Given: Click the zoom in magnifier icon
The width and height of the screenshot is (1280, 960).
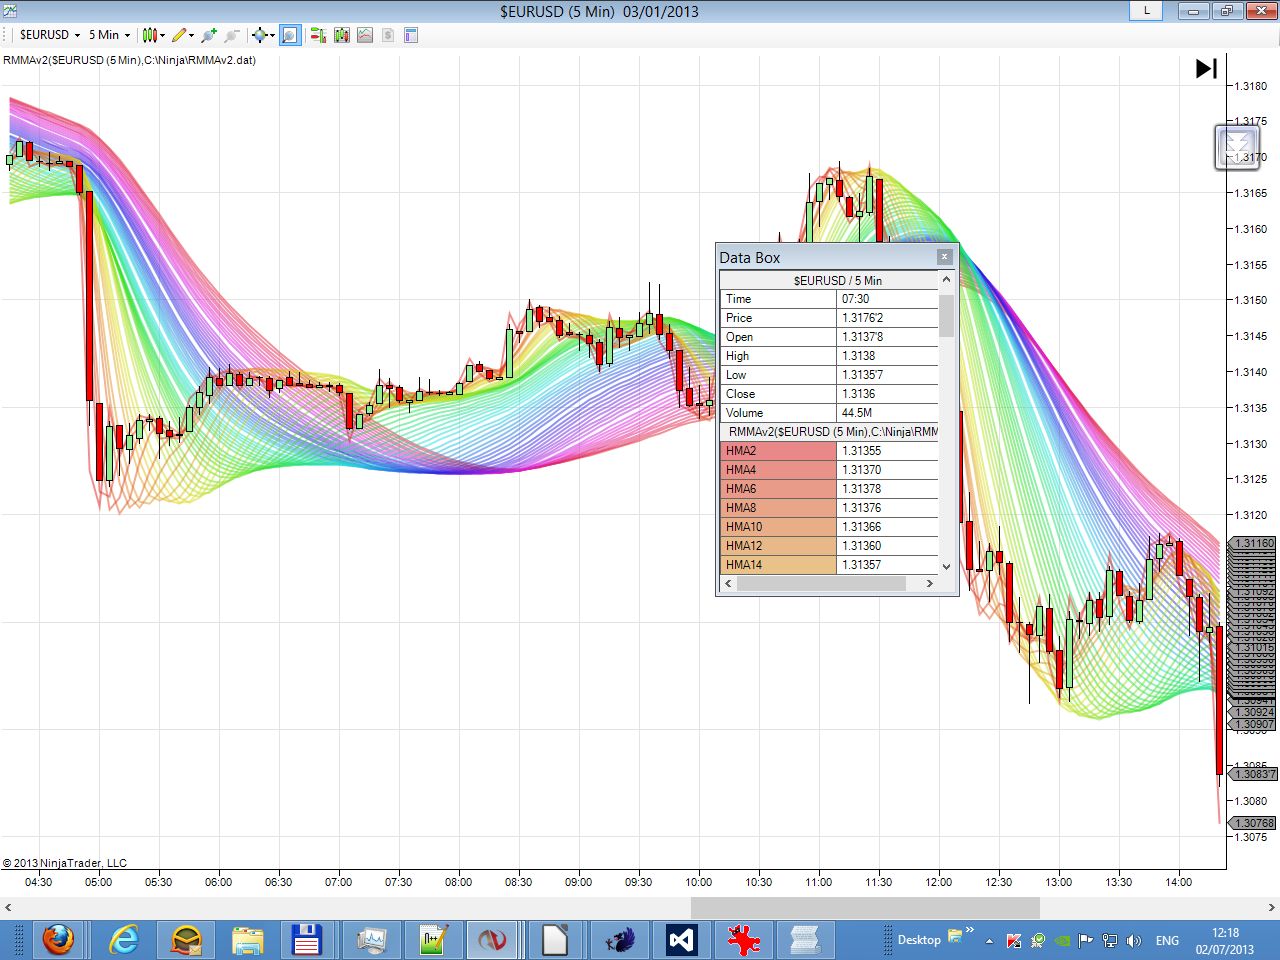Looking at the screenshot, I should pyautogui.click(x=209, y=35).
